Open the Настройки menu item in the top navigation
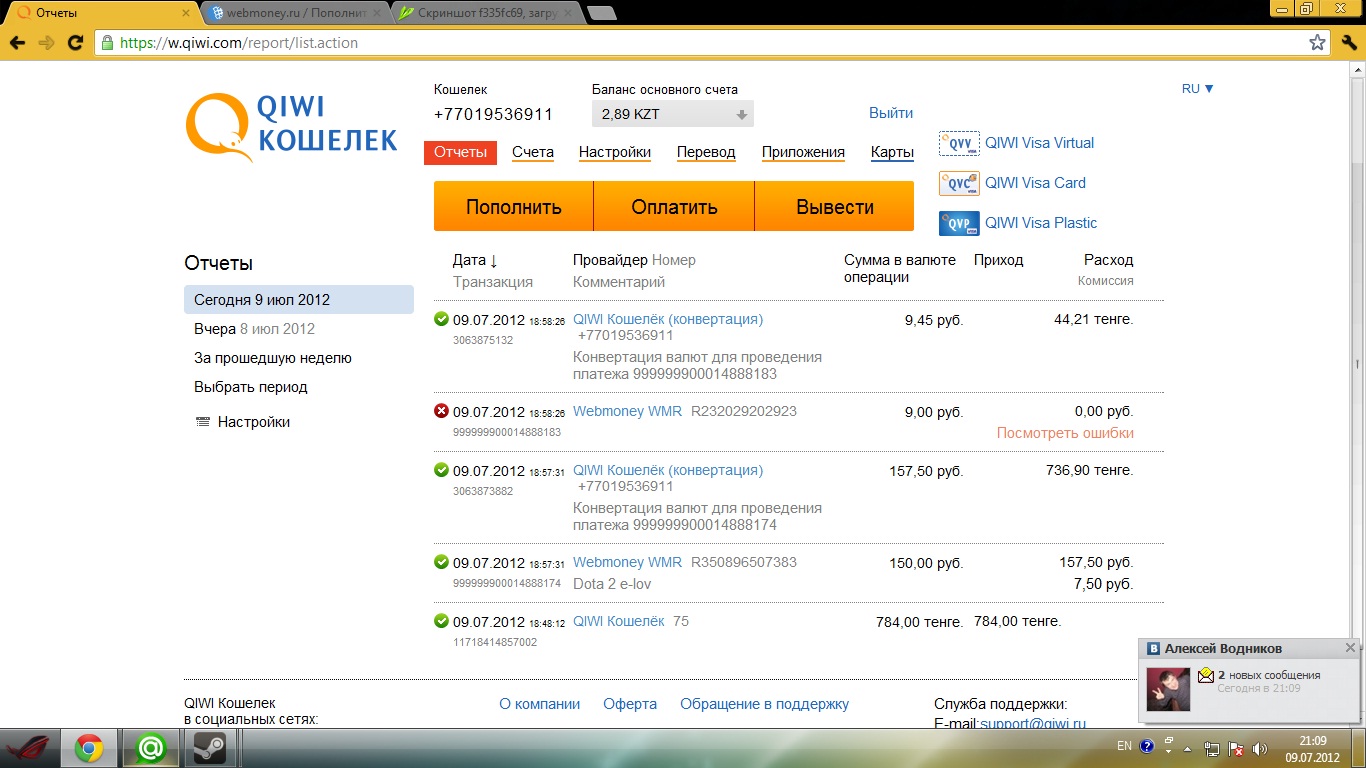 (615, 152)
